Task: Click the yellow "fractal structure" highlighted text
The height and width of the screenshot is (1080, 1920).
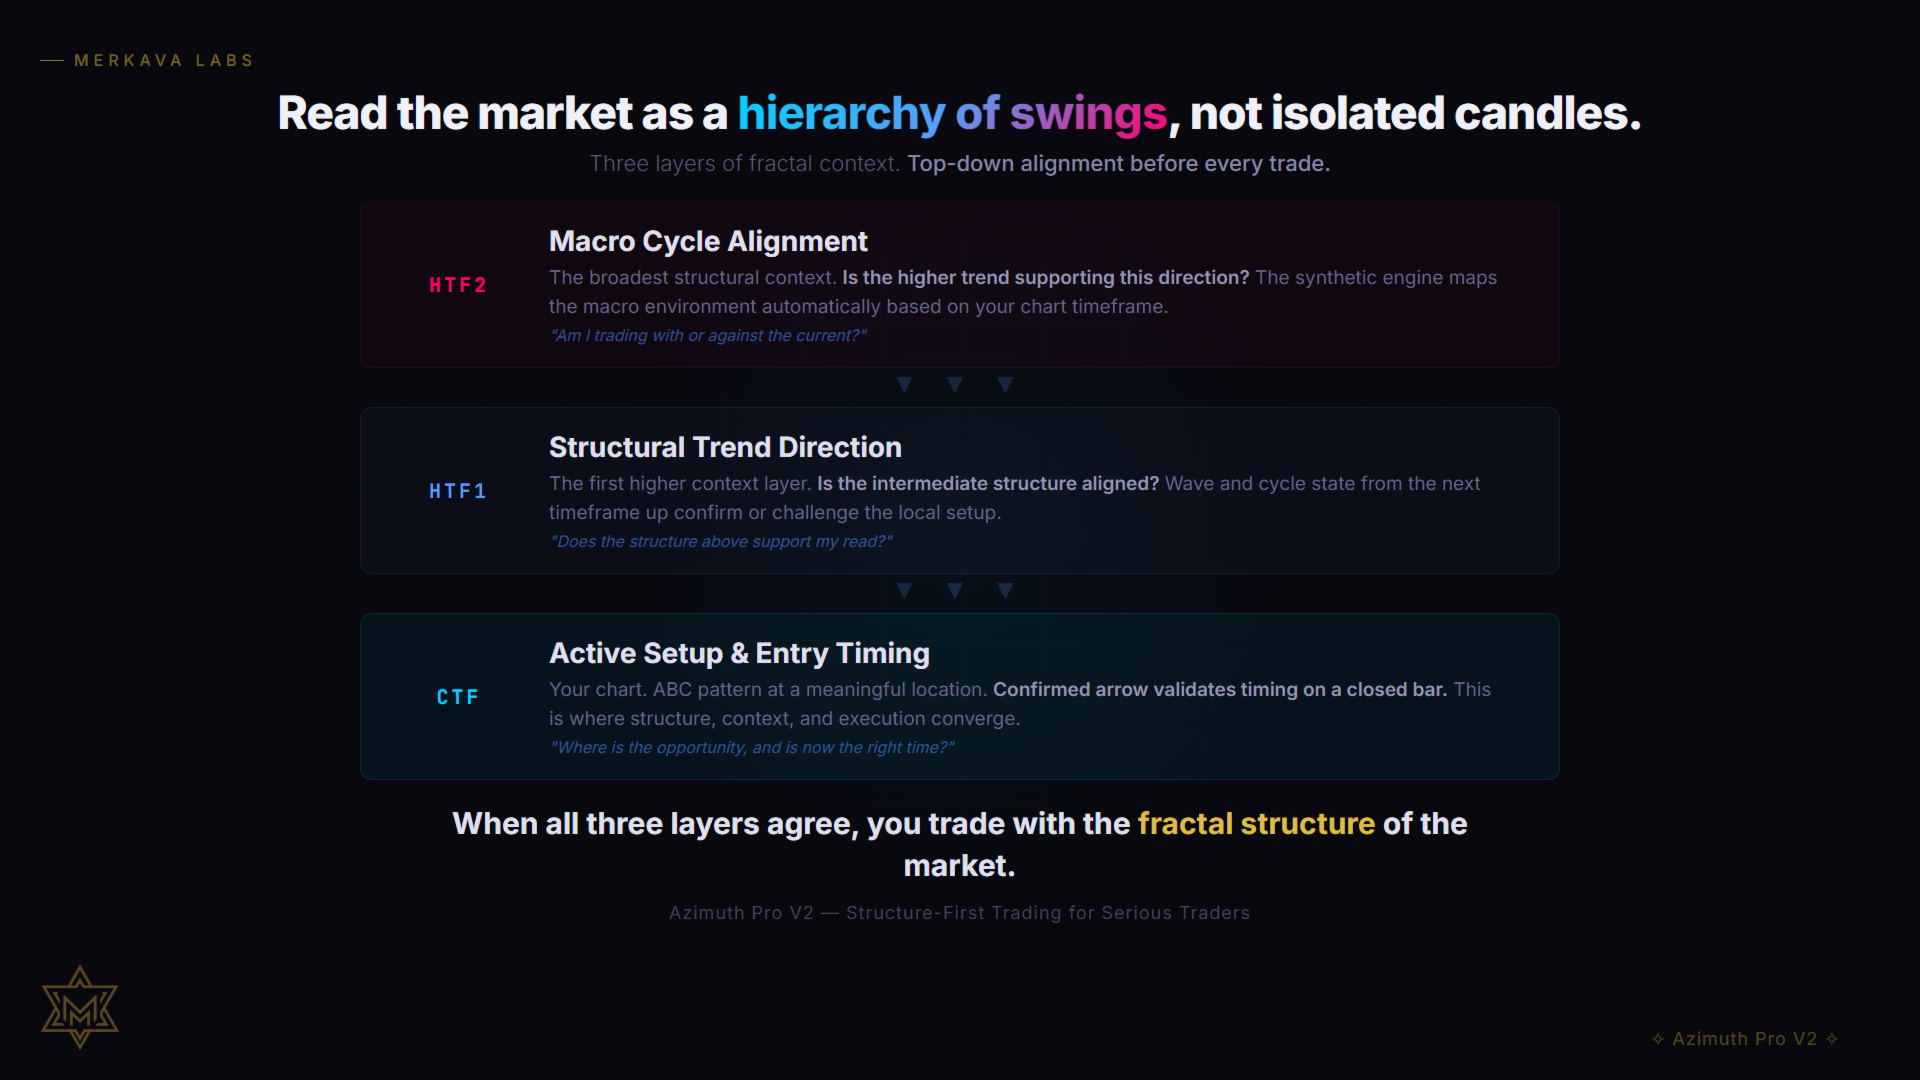Action: coord(1256,823)
